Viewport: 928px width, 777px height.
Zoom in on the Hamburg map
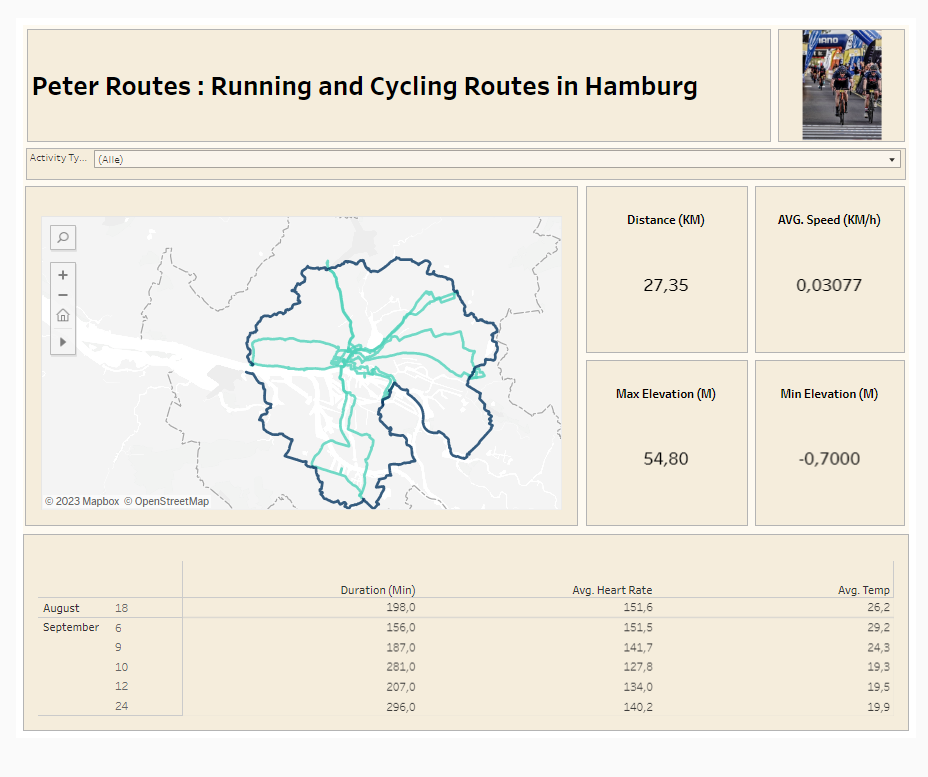pos(63,275)
